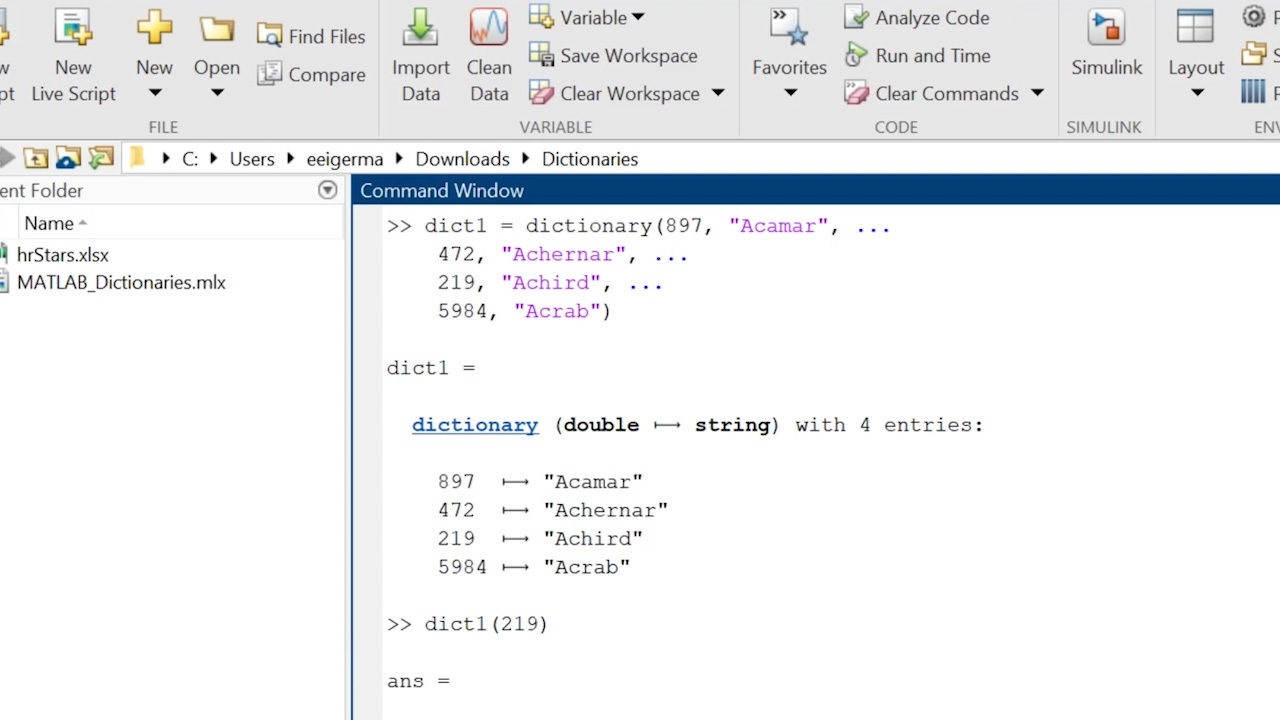This screenshot has height=720, width=1280.
Task: Expand the Favorites dropdown
Action: (789, 94)
